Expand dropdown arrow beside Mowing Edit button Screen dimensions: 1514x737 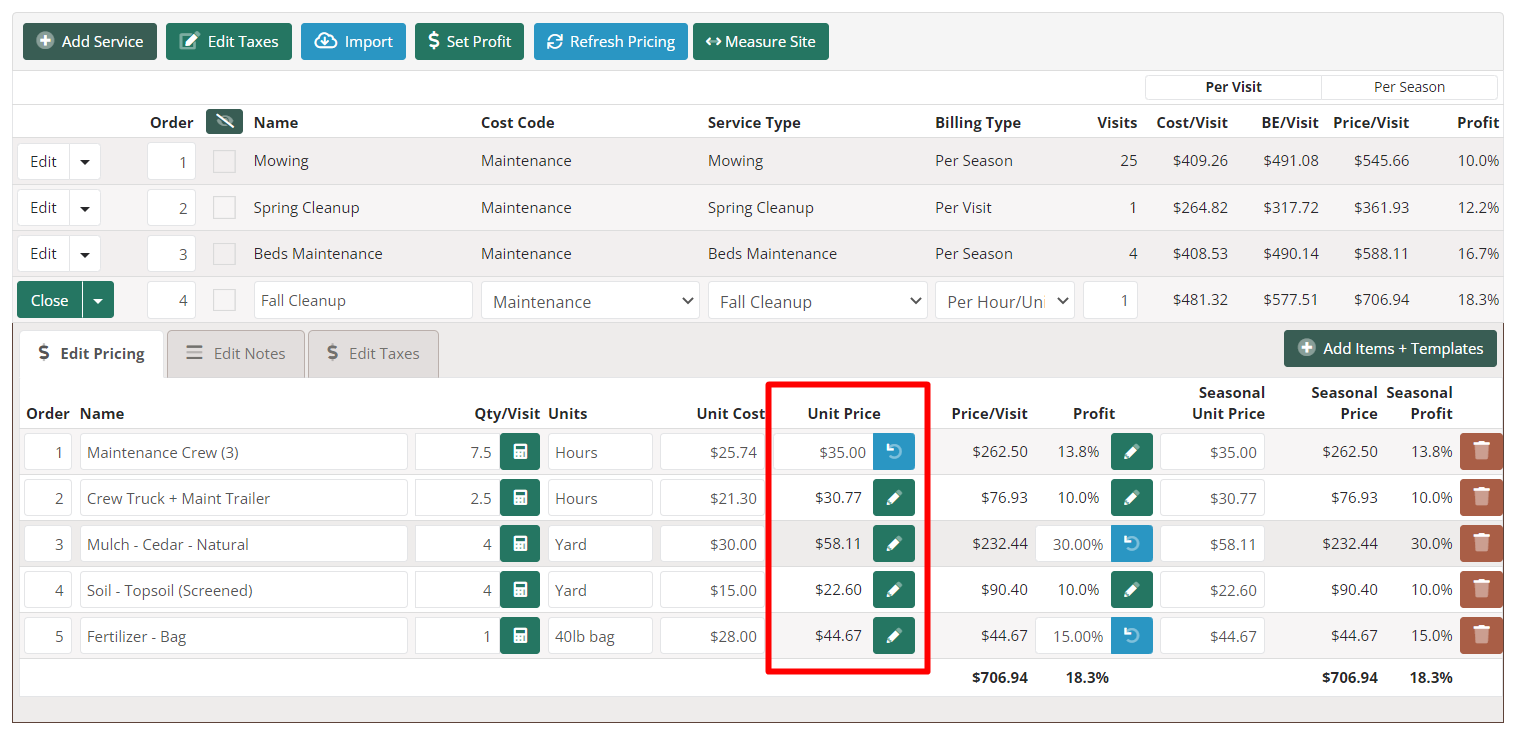(85, 162)
